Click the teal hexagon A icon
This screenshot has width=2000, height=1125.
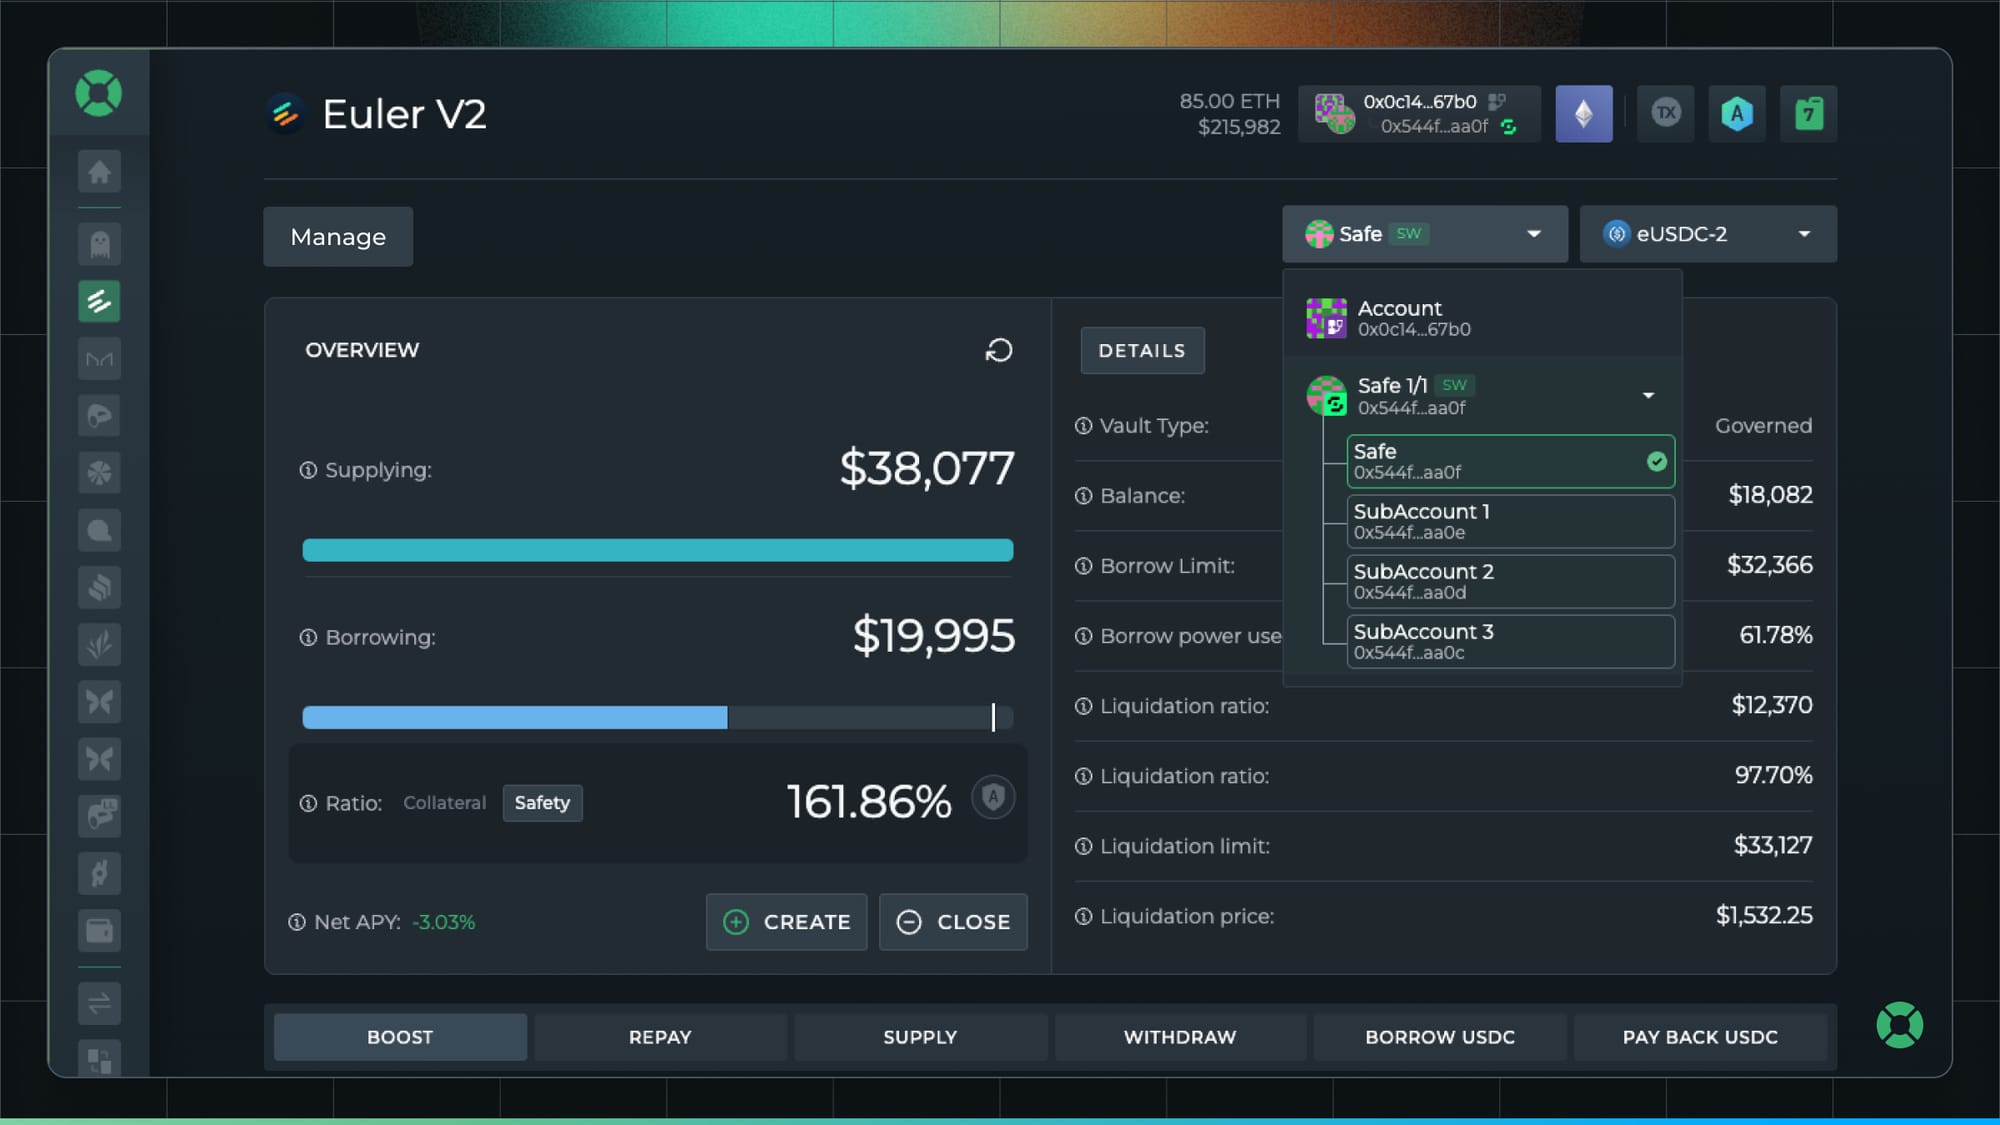pyautogui.click(x=1737, y=114)
